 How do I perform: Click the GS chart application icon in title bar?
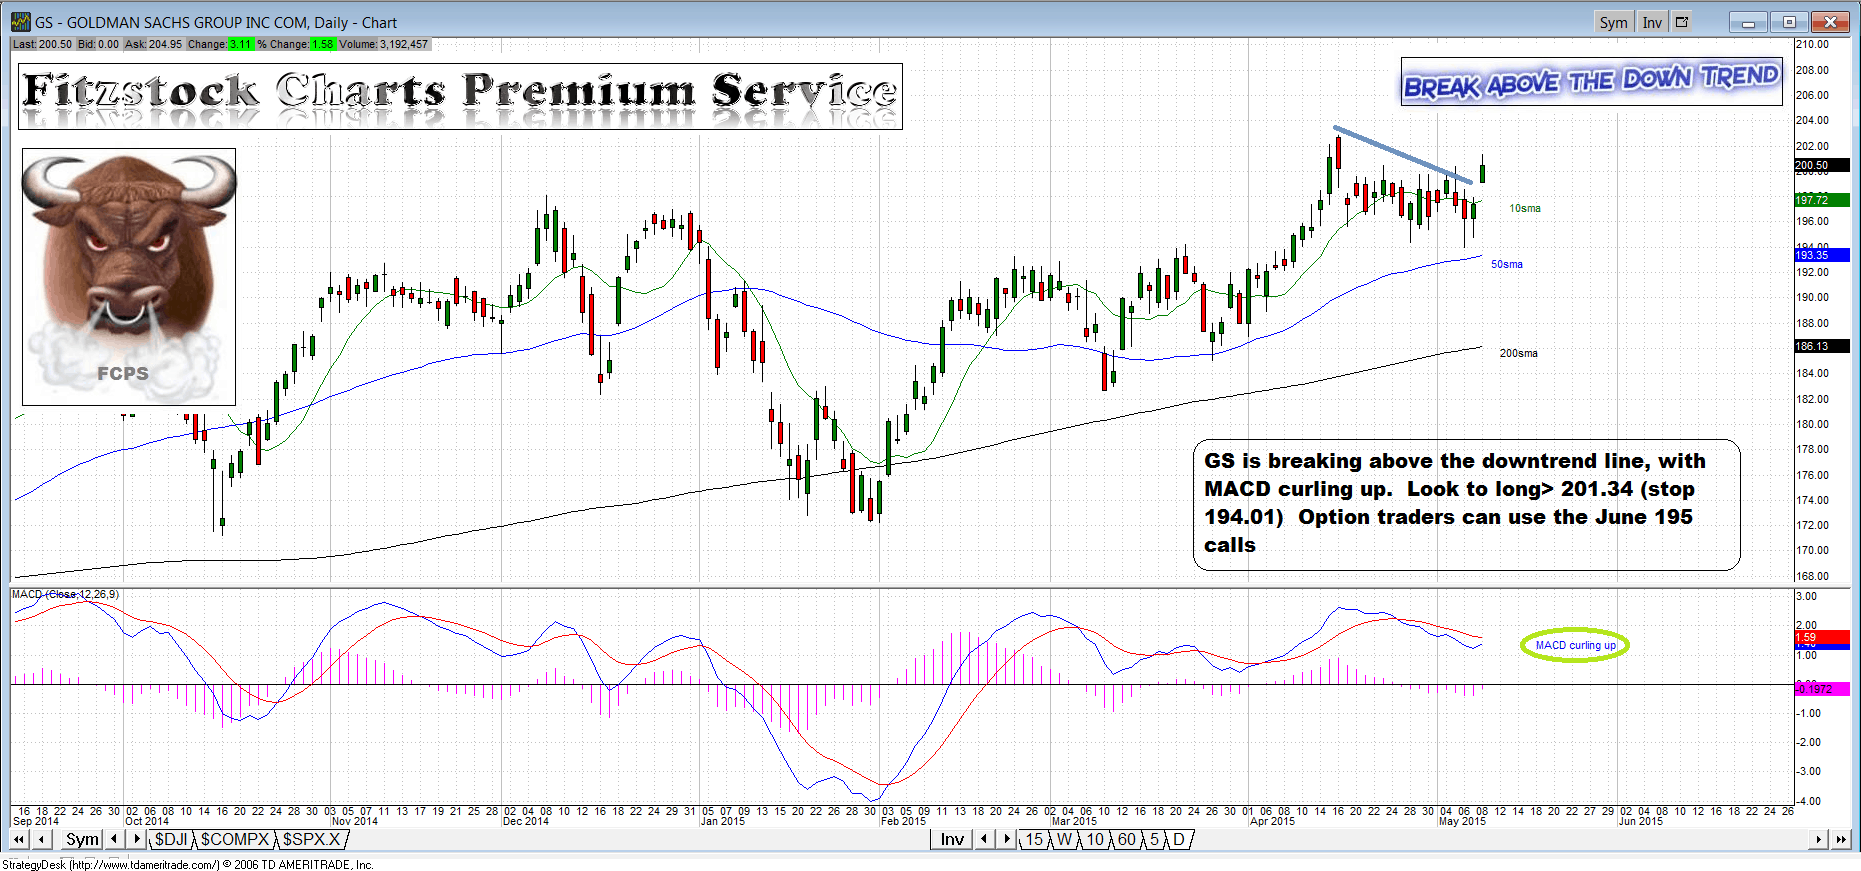(20, 22)
